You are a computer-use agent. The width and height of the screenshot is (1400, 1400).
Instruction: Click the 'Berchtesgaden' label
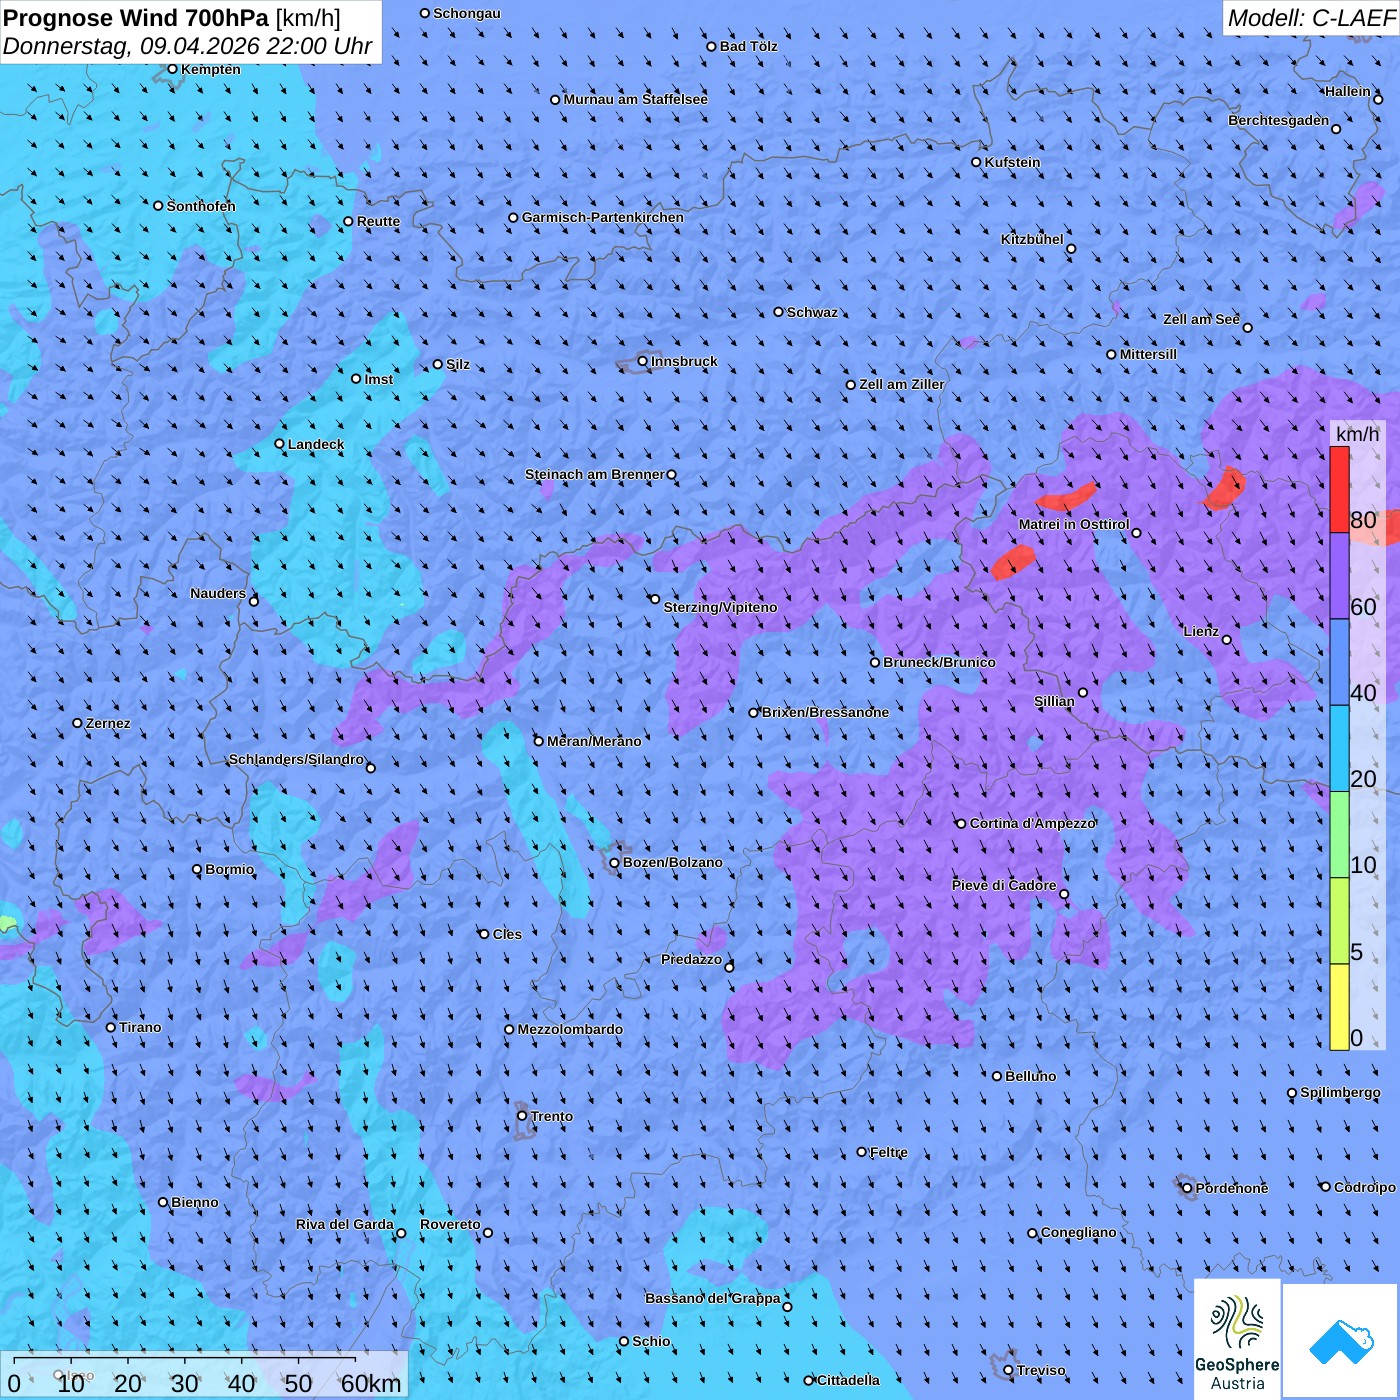click(x=1279, y=120)
